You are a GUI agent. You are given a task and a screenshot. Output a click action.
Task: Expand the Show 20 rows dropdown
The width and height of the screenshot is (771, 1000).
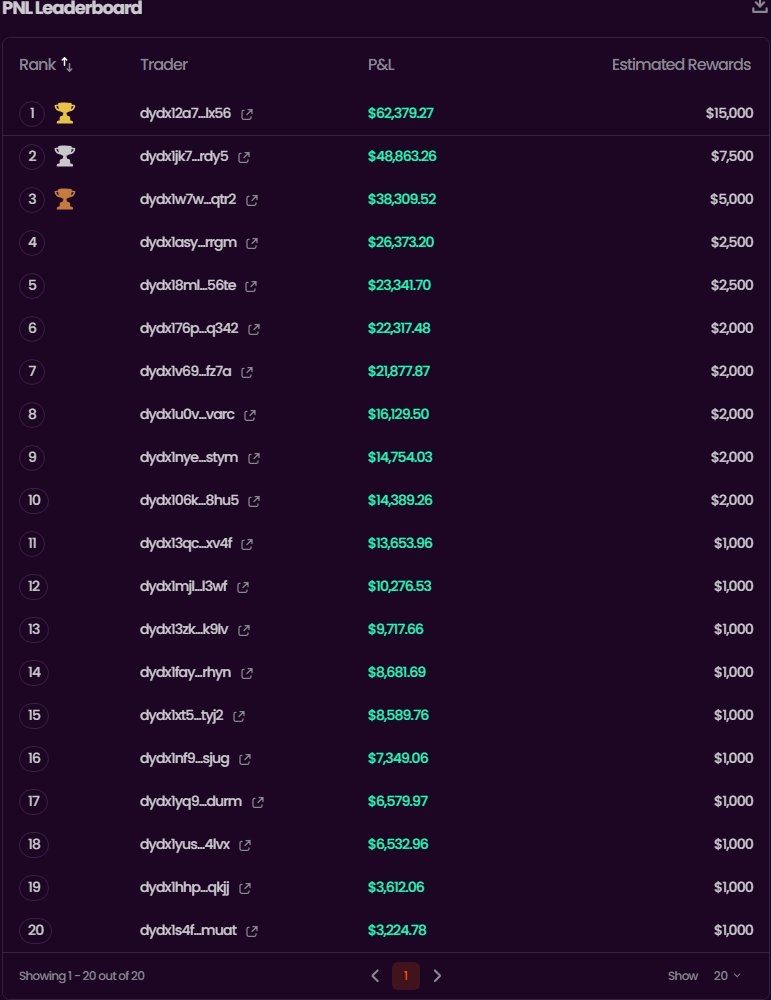(727, 975)
